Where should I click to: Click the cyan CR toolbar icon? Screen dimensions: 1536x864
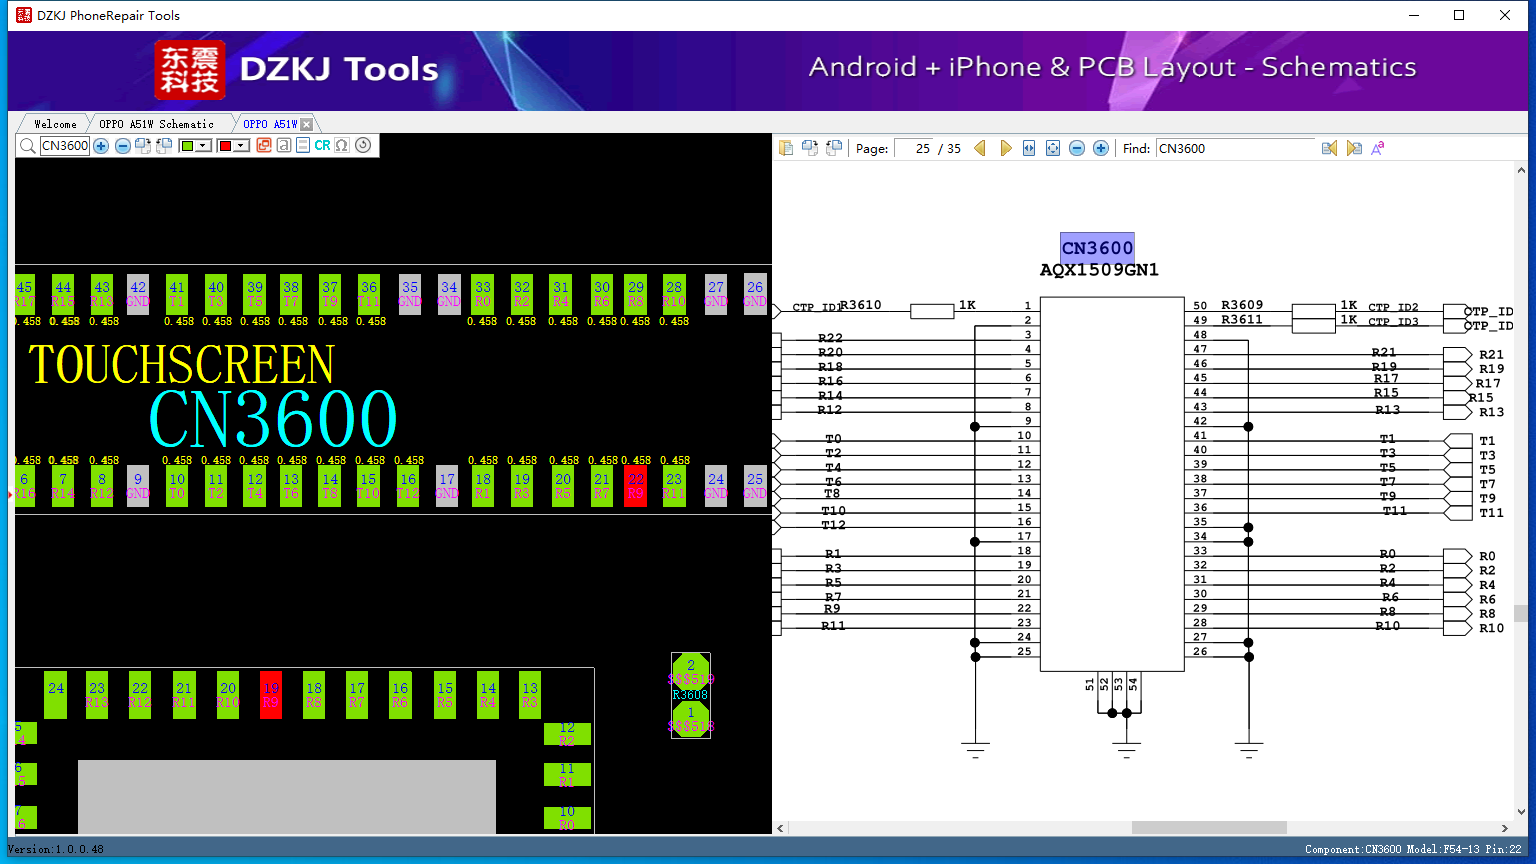tap(322, 146)
